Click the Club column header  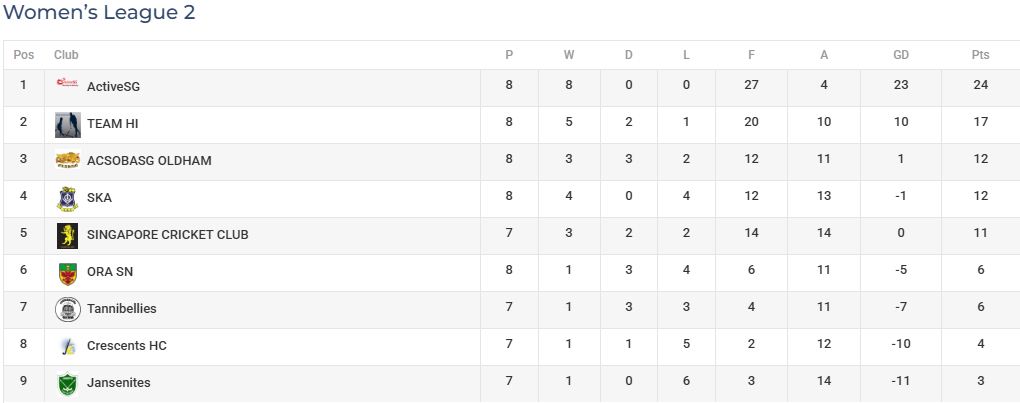[66, 55]
